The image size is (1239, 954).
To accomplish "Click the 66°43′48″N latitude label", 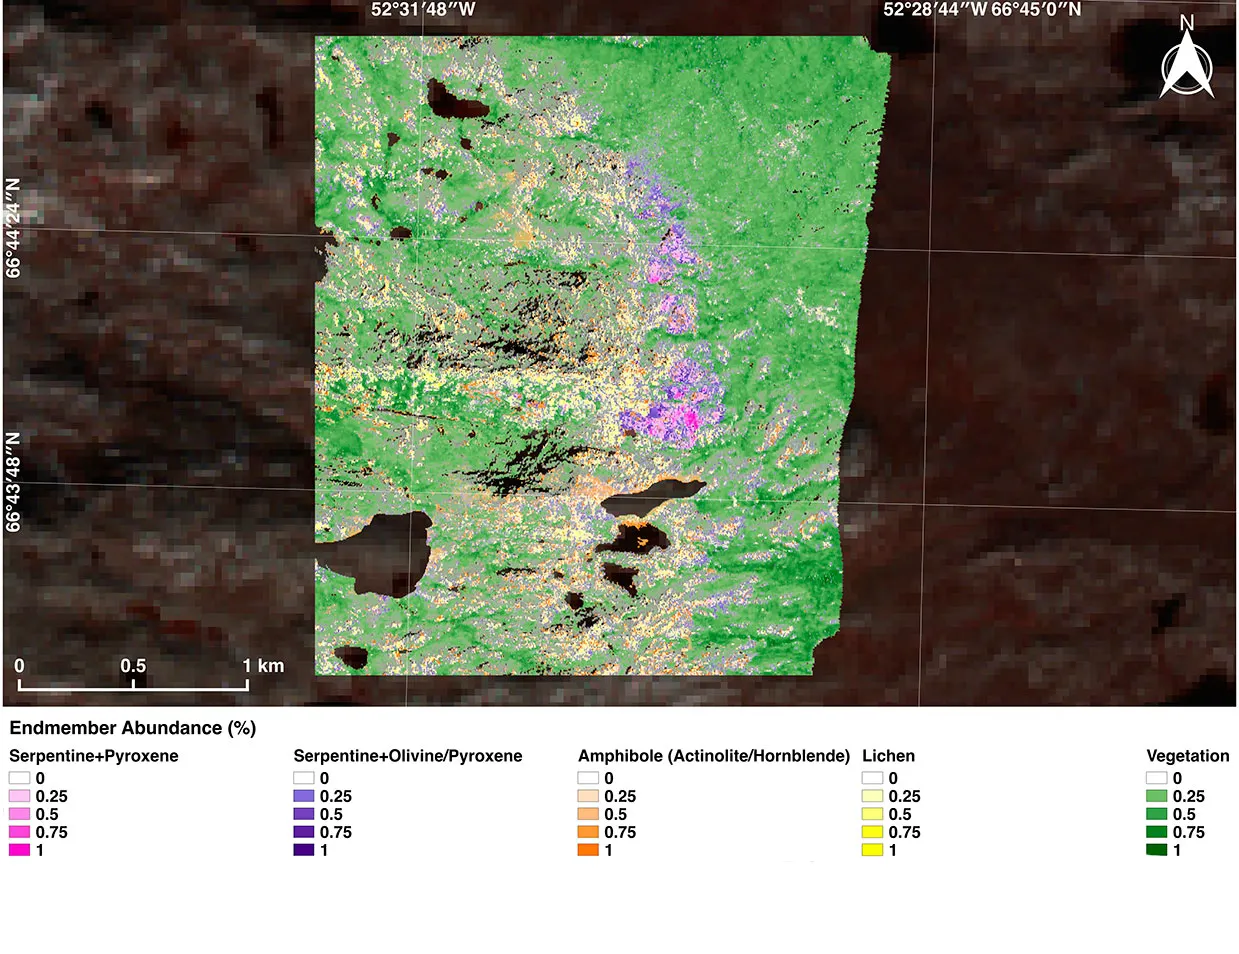I will 13,482.
